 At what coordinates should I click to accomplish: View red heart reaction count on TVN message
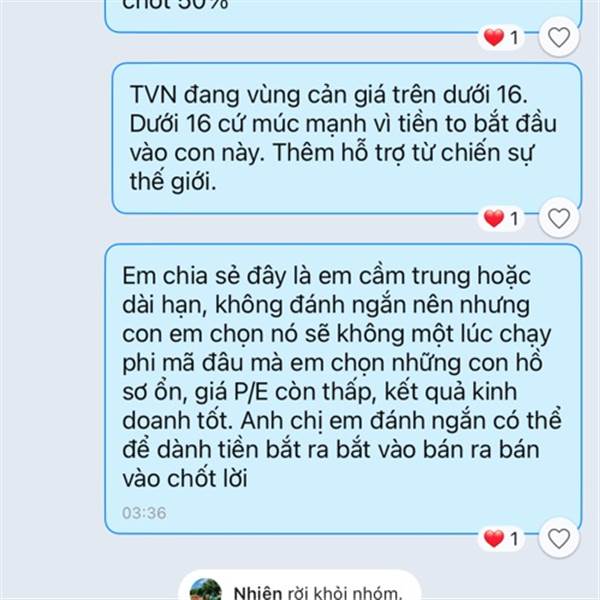point(501,218)
